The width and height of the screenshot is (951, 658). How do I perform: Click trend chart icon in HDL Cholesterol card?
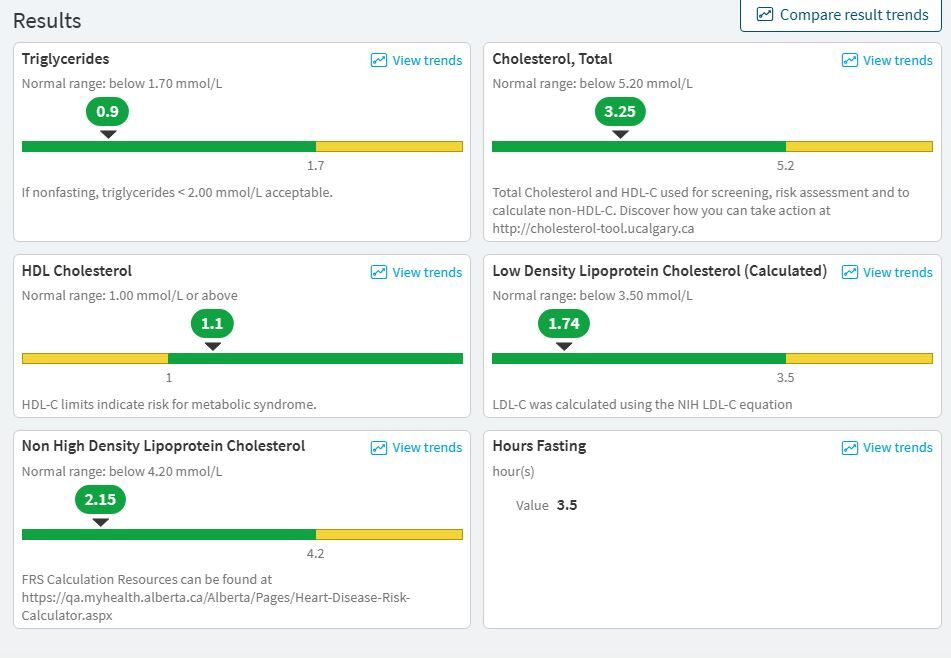point(378,272)
